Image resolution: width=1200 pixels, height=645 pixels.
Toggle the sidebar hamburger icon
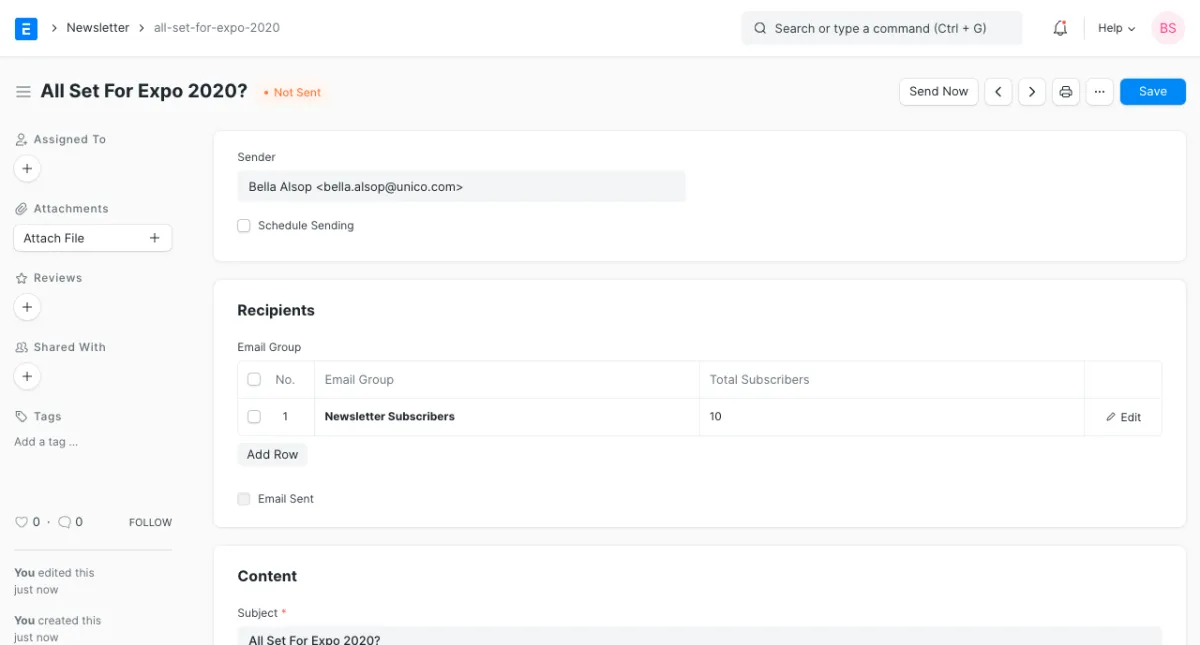click(23, 92)
